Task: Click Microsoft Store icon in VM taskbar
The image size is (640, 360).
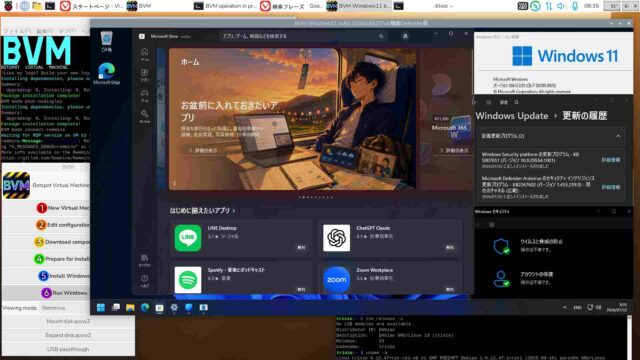Action: 160,307
